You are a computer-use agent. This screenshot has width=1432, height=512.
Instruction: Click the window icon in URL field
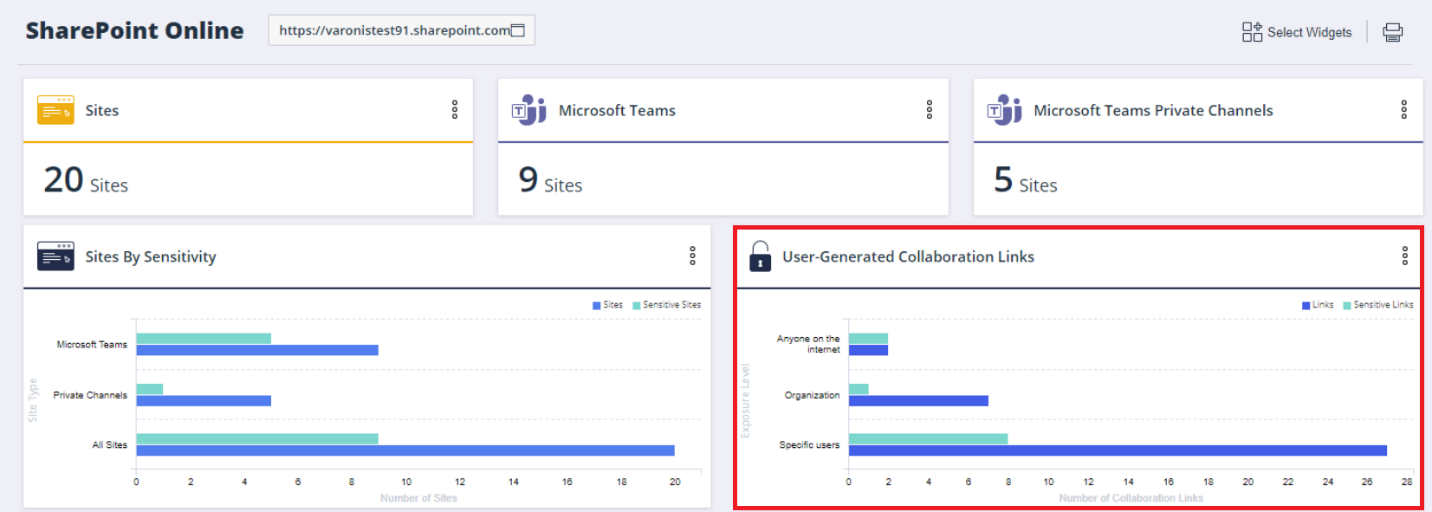[x=518, y=31]
